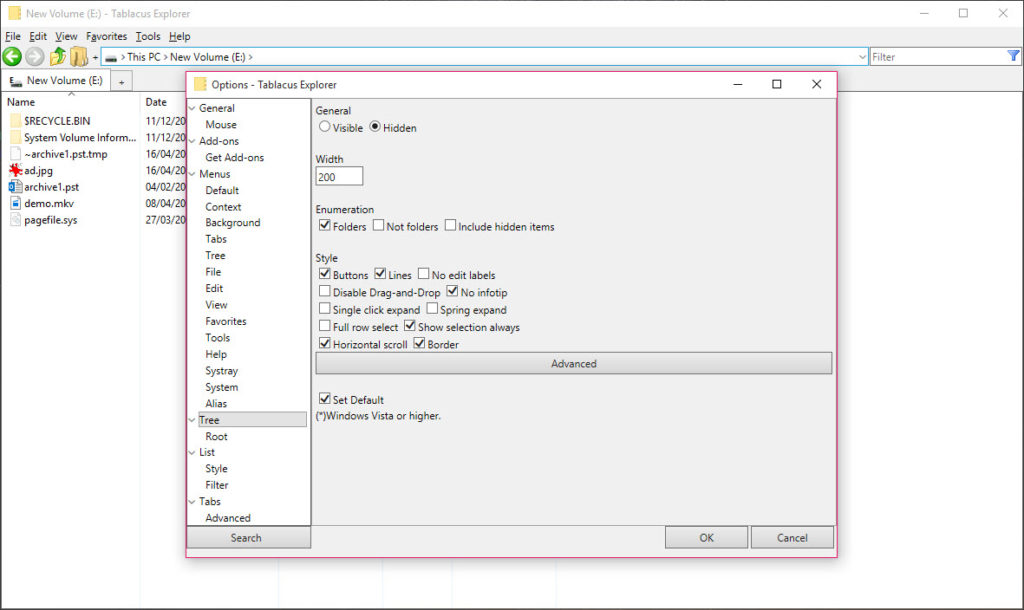Select Mouse in options tree
Screen dimensions: 1024x610
(x=221, y=125)
